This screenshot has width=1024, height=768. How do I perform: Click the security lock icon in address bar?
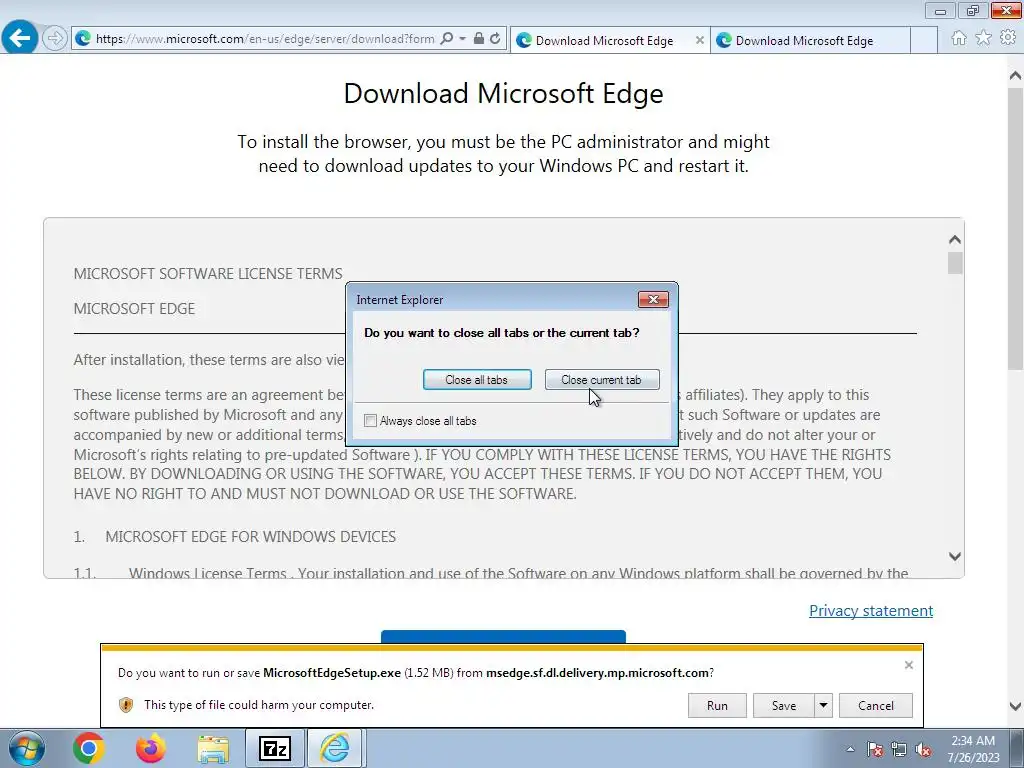click(479, 39)
